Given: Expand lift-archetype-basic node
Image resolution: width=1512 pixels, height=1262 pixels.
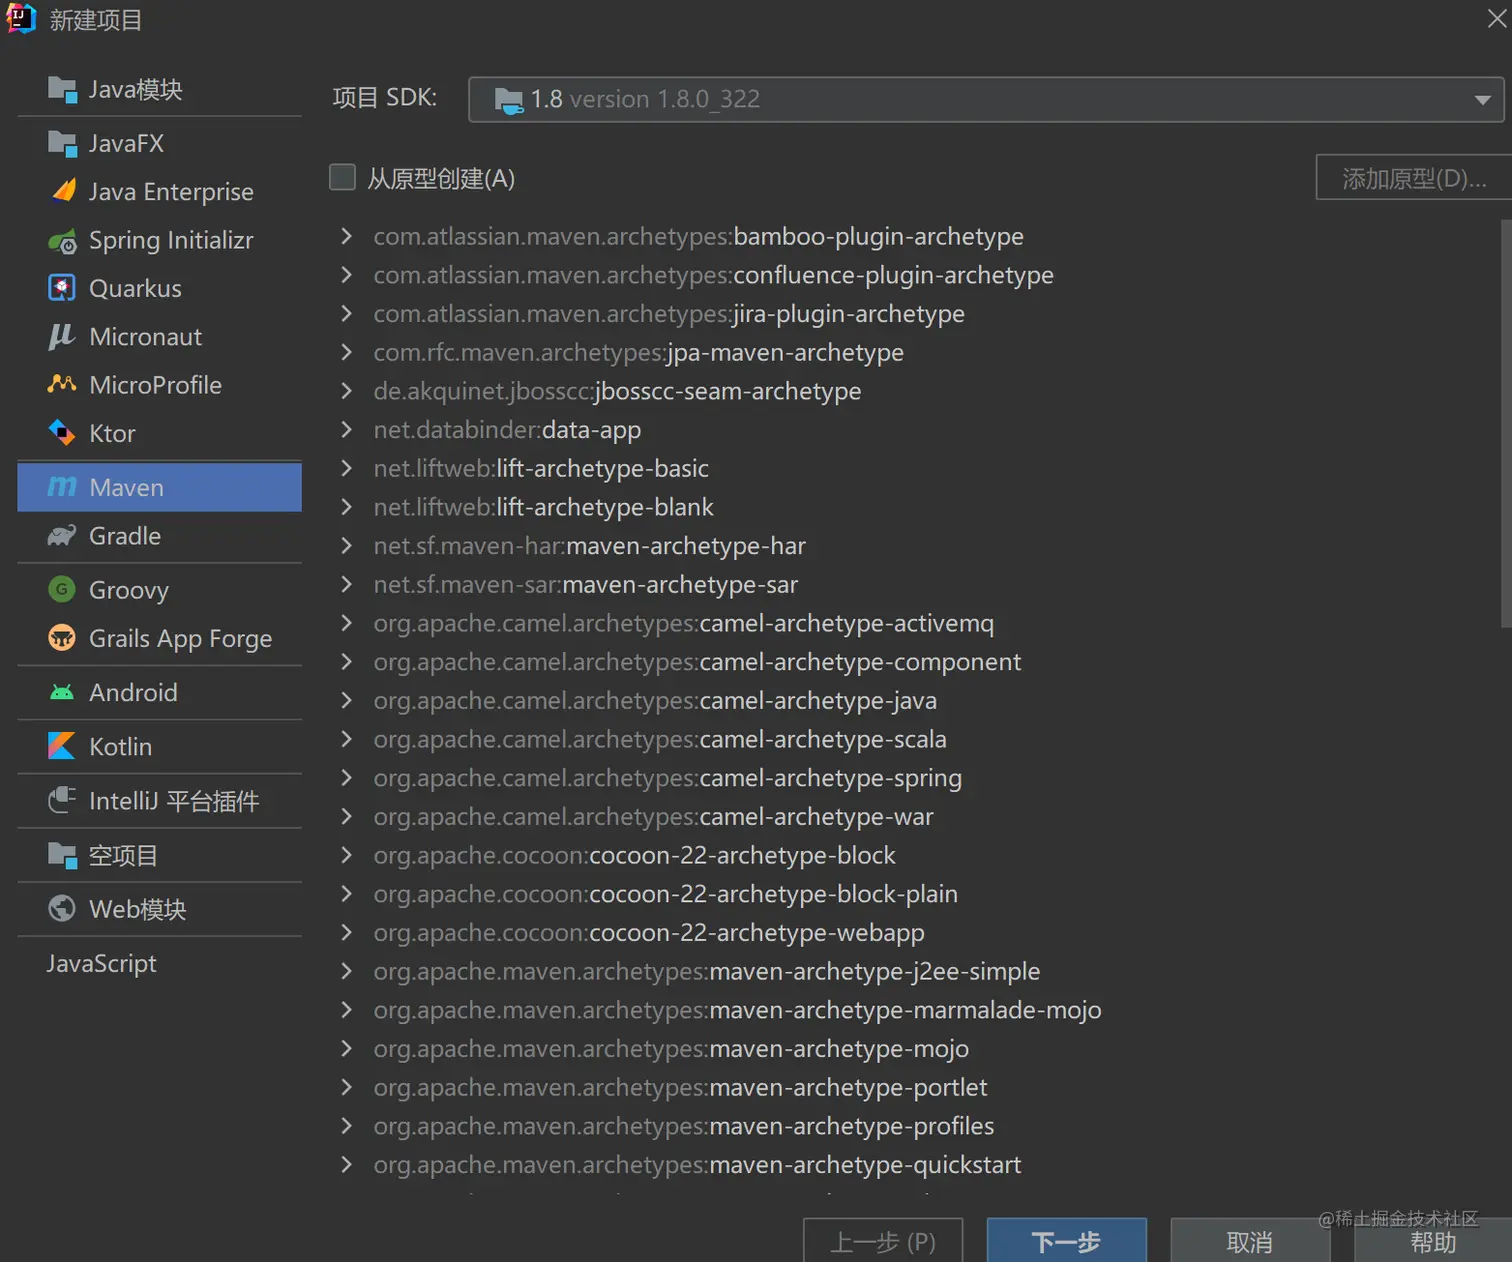Looking at the screenshot, I should click(346, 468).
